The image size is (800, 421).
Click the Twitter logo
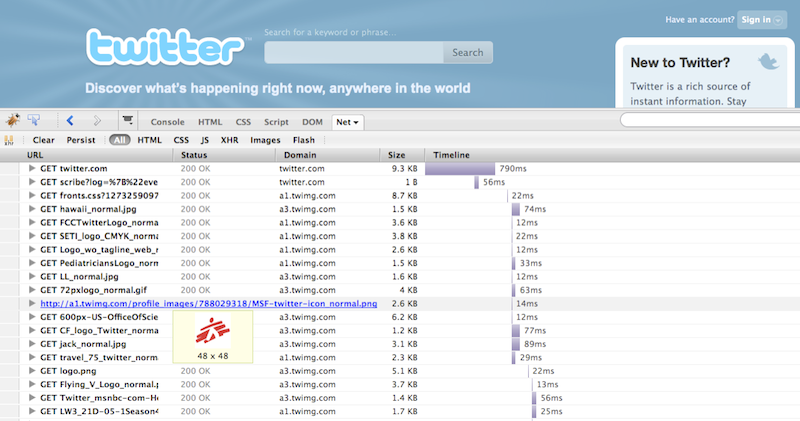pyautogui.click(x=165, y=47)
